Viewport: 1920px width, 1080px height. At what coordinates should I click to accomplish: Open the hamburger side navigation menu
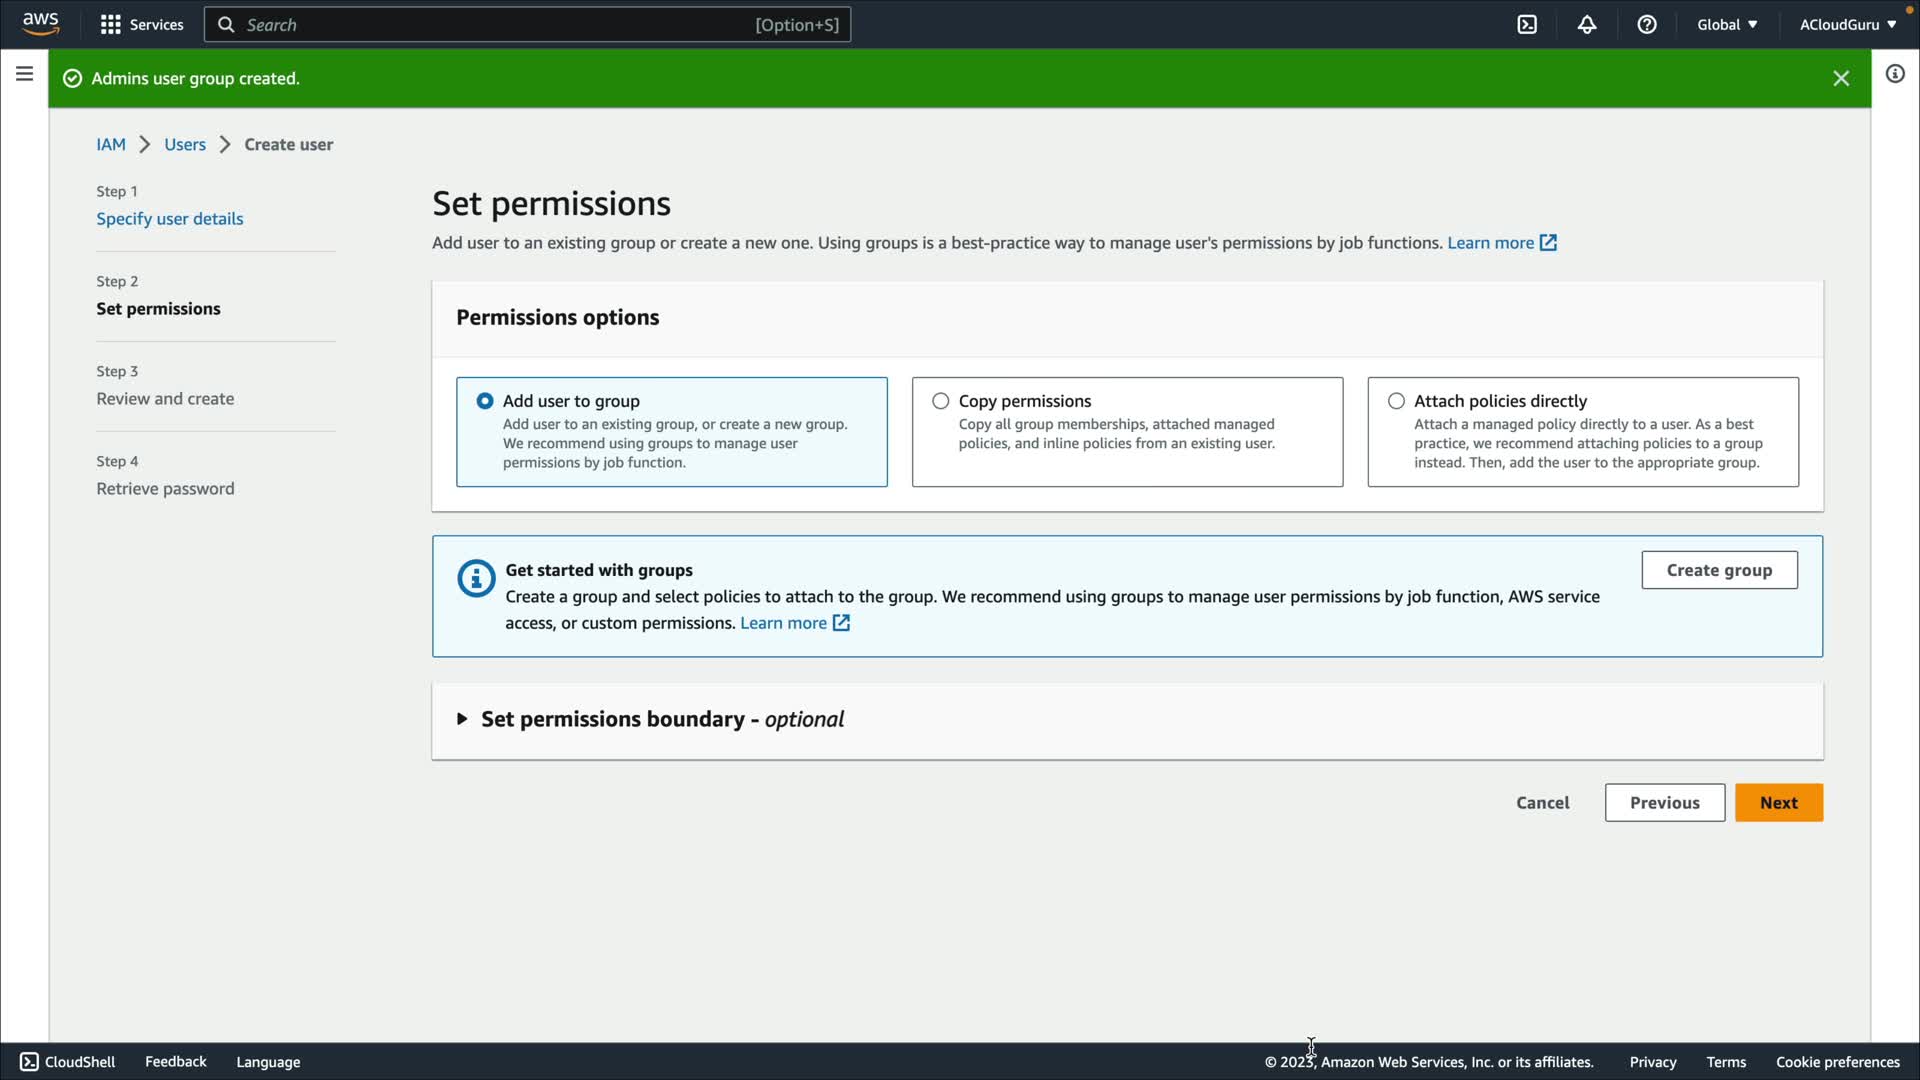(24, 74)
